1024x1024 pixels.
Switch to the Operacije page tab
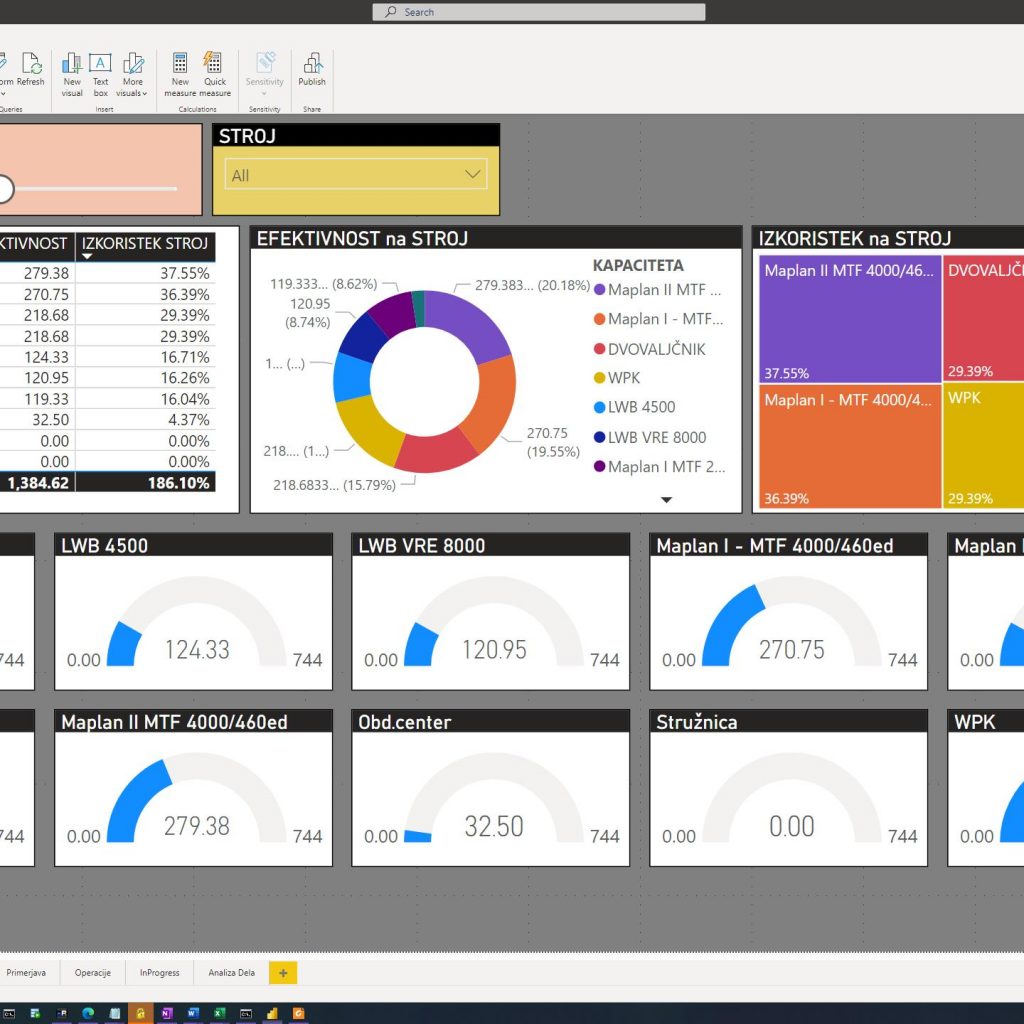[93, 972]
